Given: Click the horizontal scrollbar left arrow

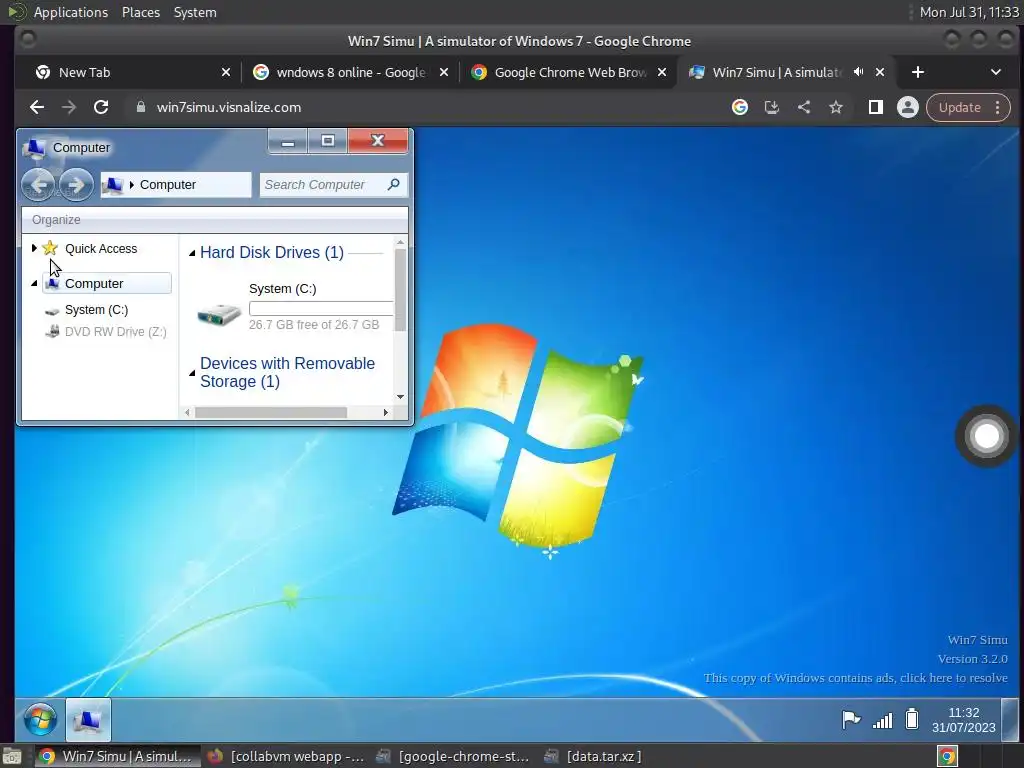Looking at the screenshot, I should 187,412.
